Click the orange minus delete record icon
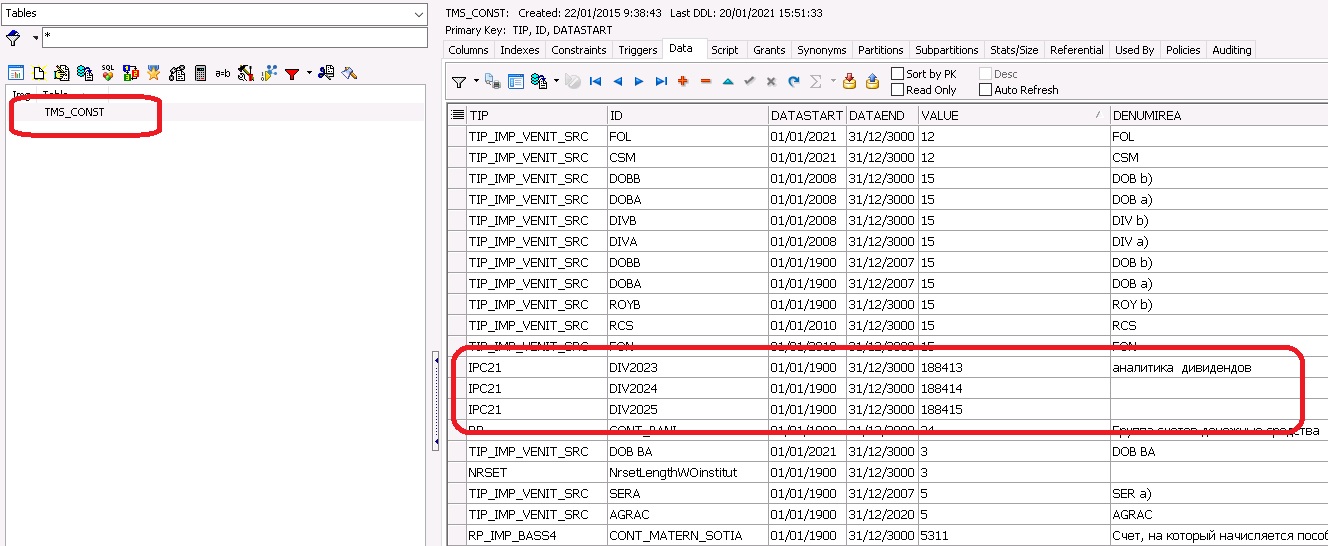1328x546 pixels. (x=705, y=82)
